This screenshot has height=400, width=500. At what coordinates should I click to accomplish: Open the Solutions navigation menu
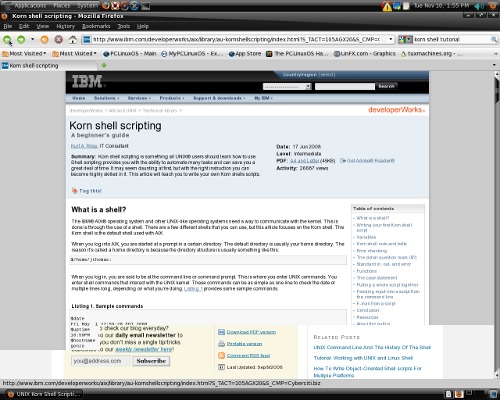click(x=106, y=98)
